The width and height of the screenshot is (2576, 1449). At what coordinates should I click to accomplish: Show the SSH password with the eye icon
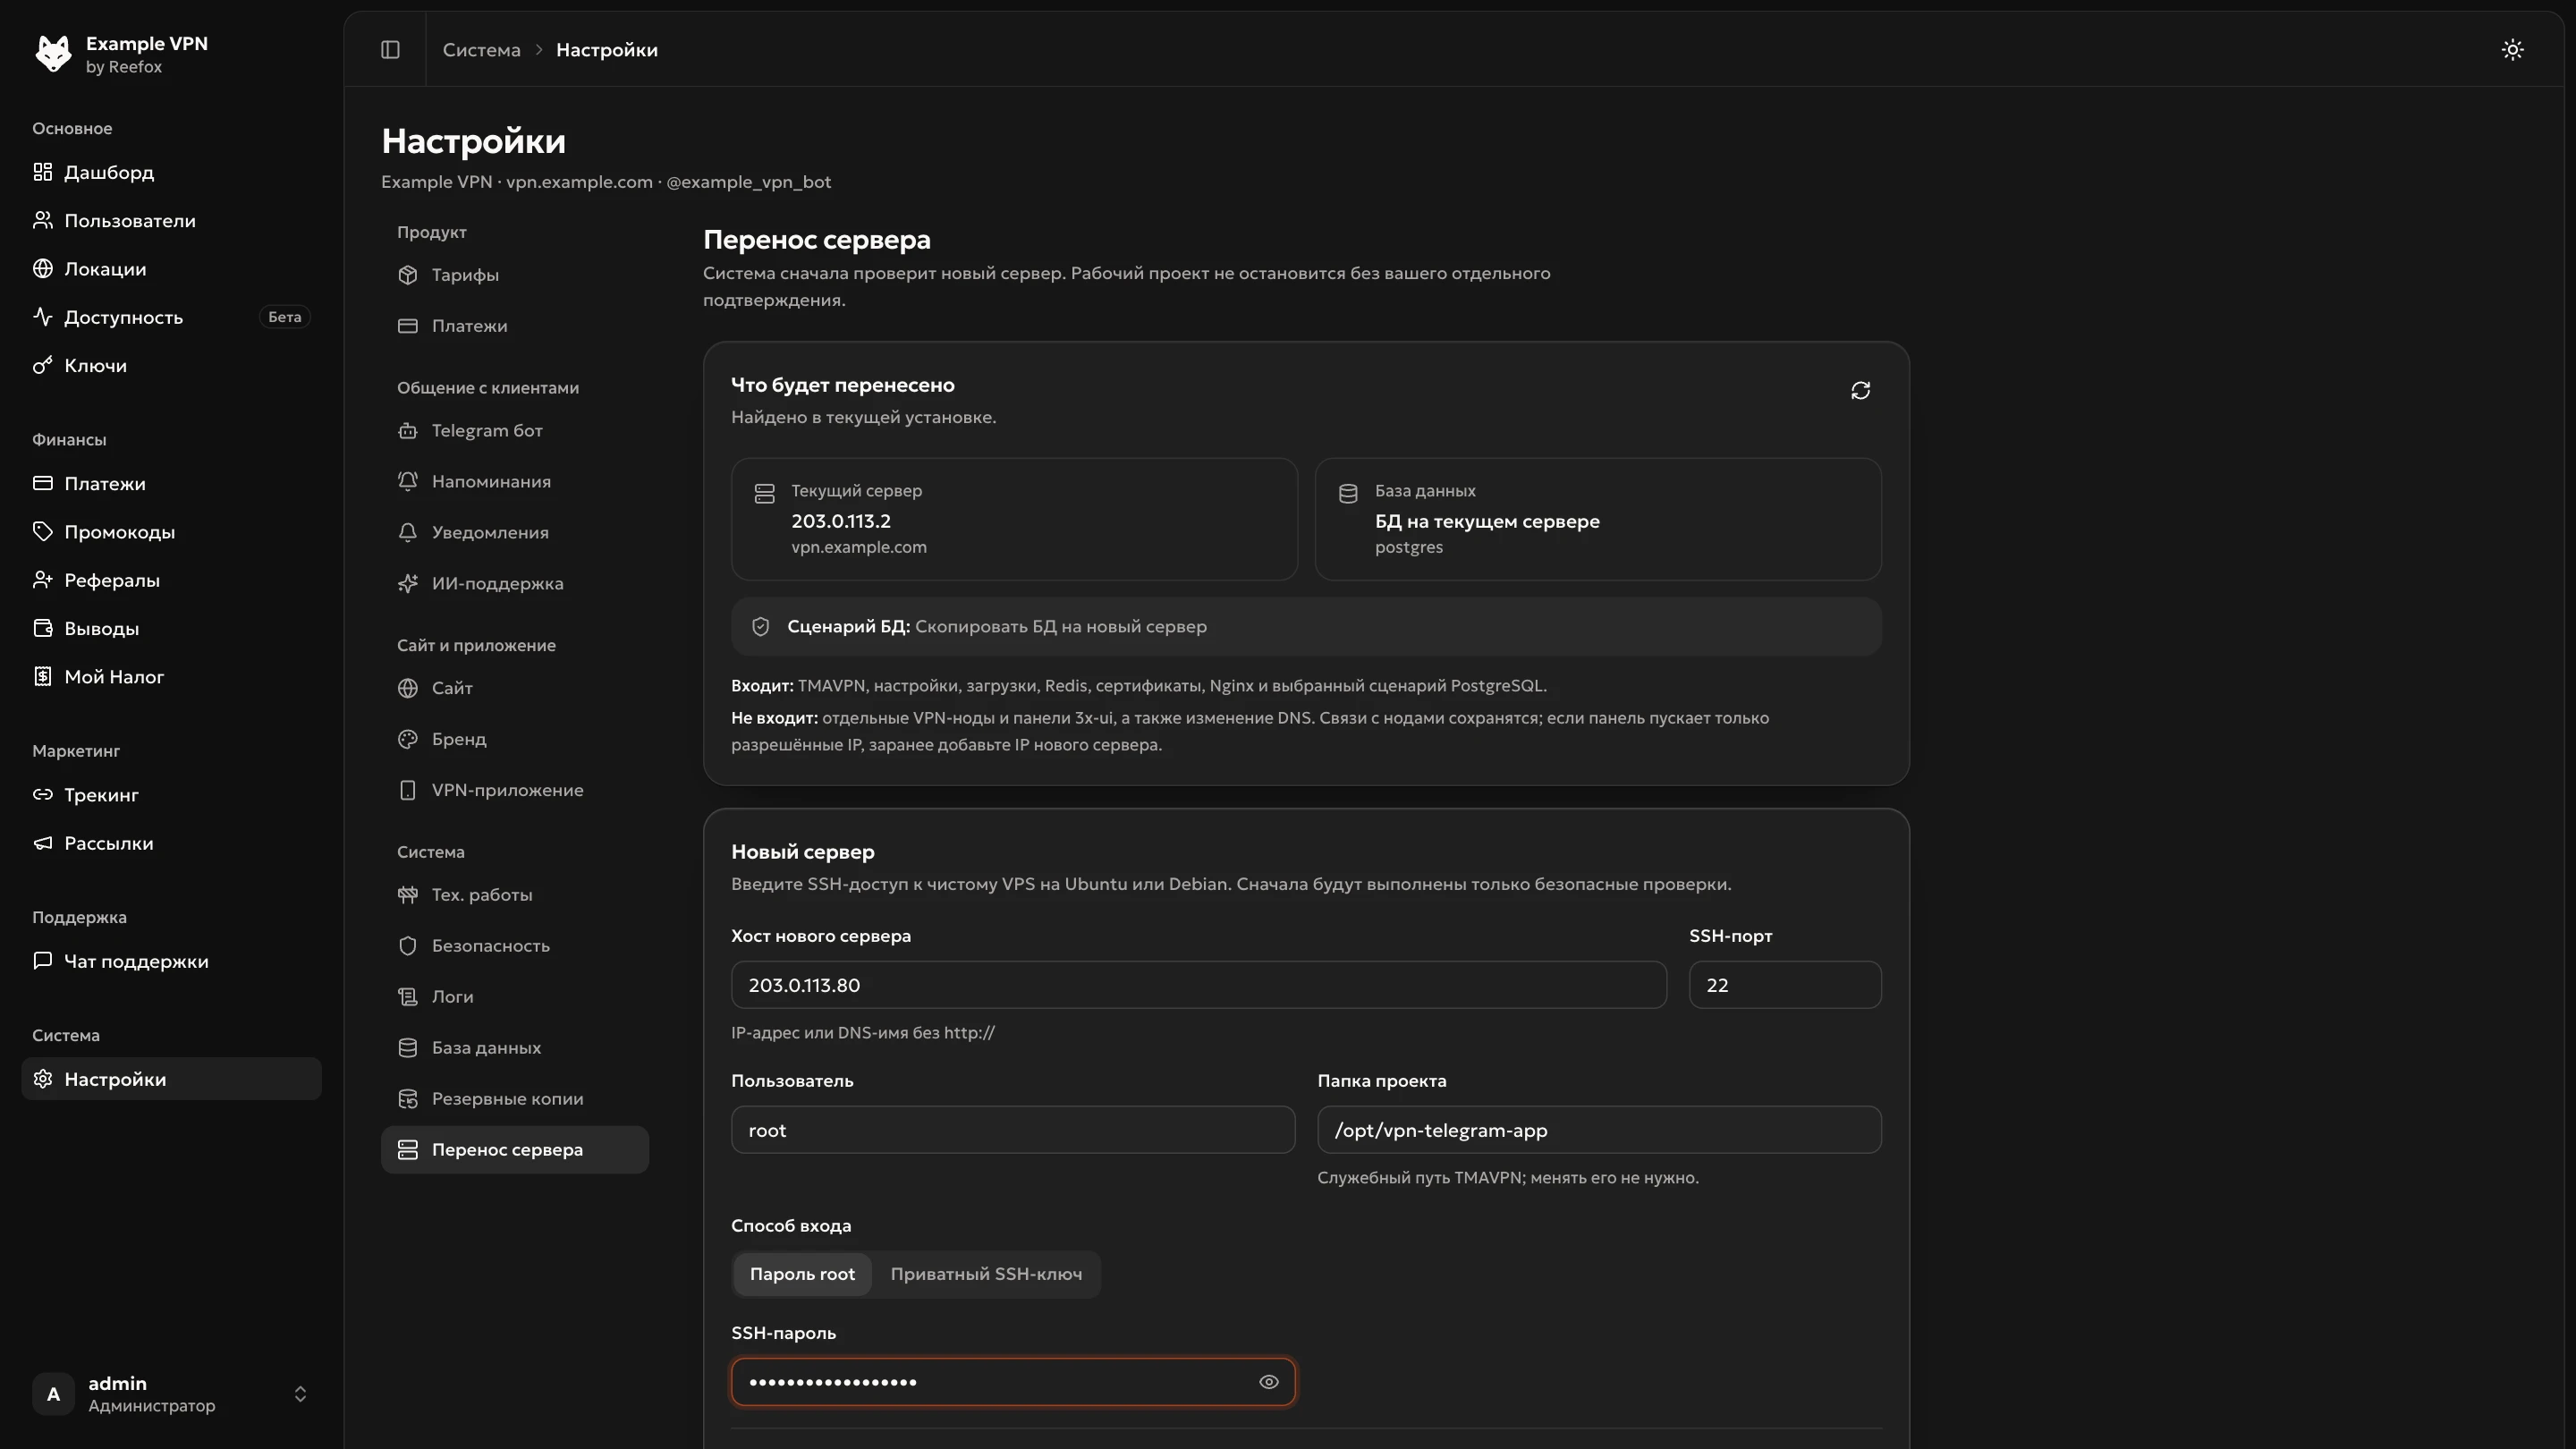pos(1268,1382)
